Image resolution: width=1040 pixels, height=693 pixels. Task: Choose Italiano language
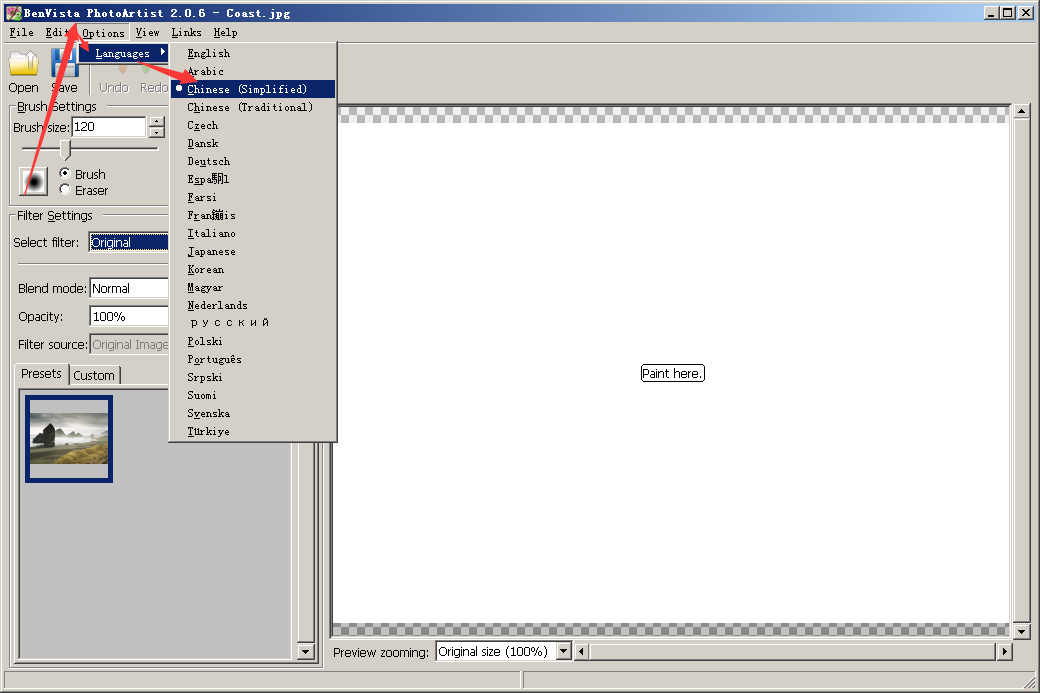point(253,233)
